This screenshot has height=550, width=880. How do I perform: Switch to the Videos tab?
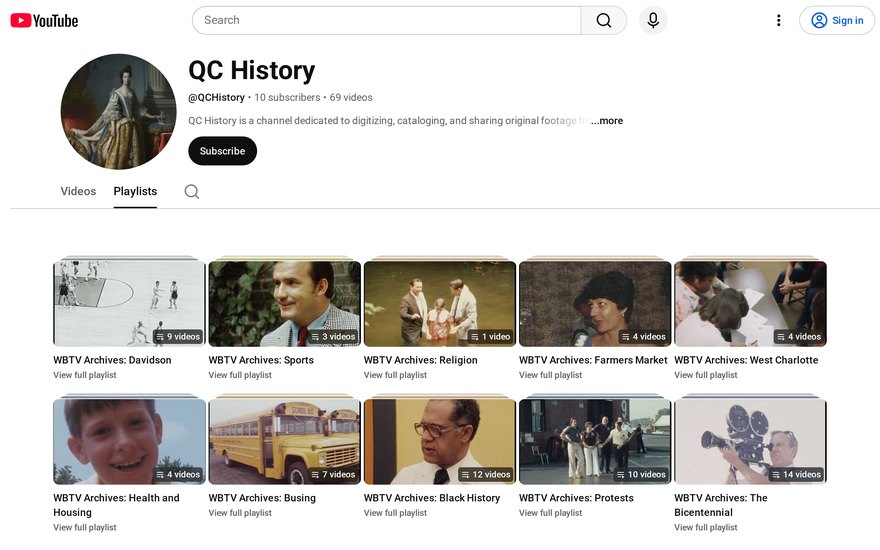78,191
